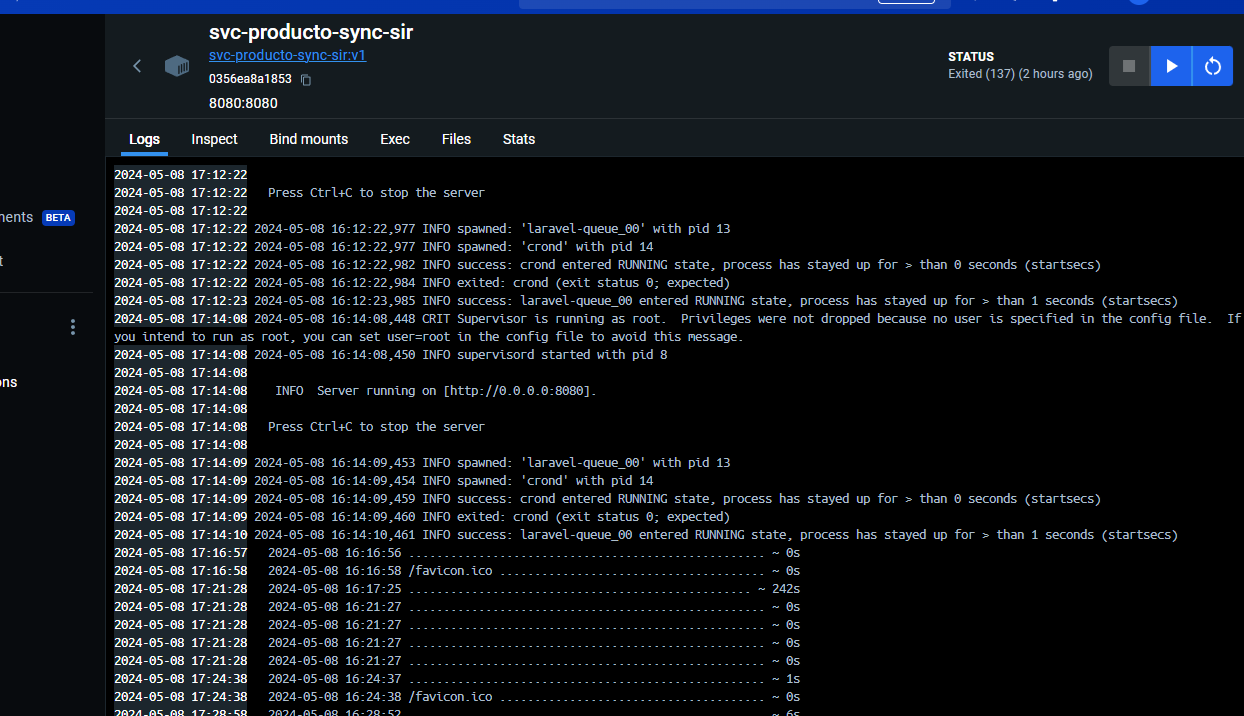Open the svc-producto-sync-sir:v1 image link
The height and width of the screenshot is (716, 1244).
click(x=287, y=55)
